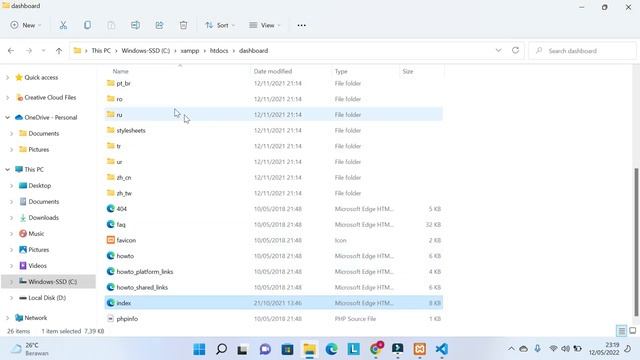The height and width of the screenshot is (360, 640).
Task: Select Music in navigation pane
Action: coord(36,233)
